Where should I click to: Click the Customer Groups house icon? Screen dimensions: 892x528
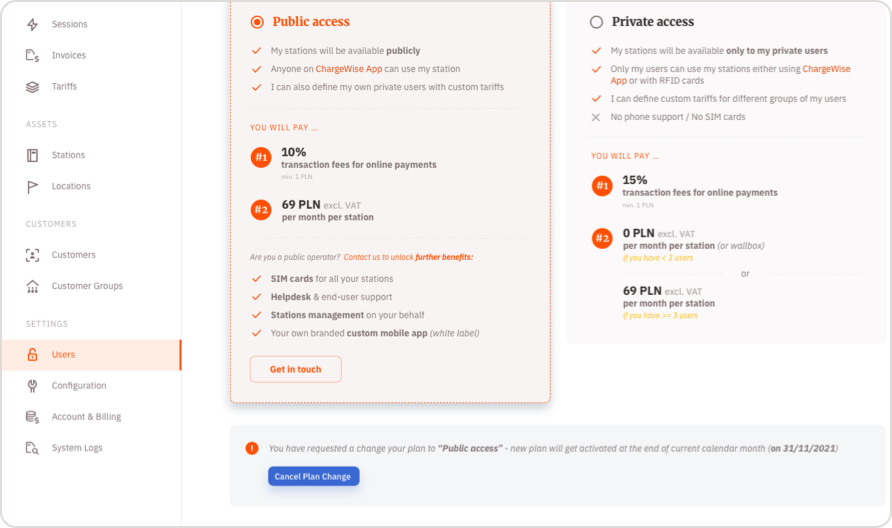(32, 286)
